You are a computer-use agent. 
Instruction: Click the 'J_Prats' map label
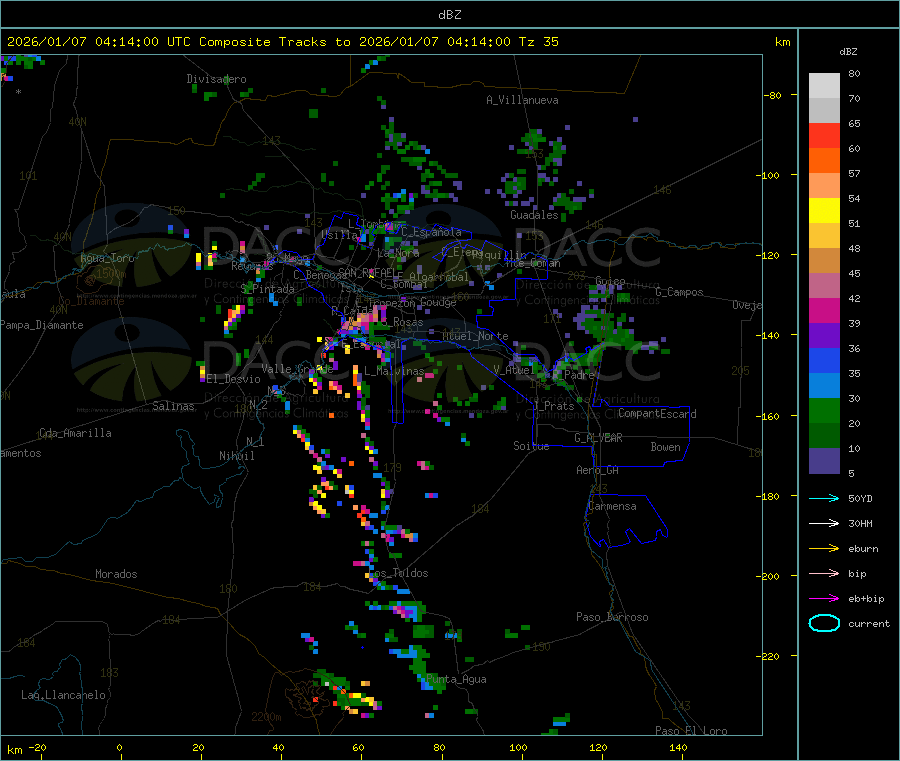click(x=553, y=406)
